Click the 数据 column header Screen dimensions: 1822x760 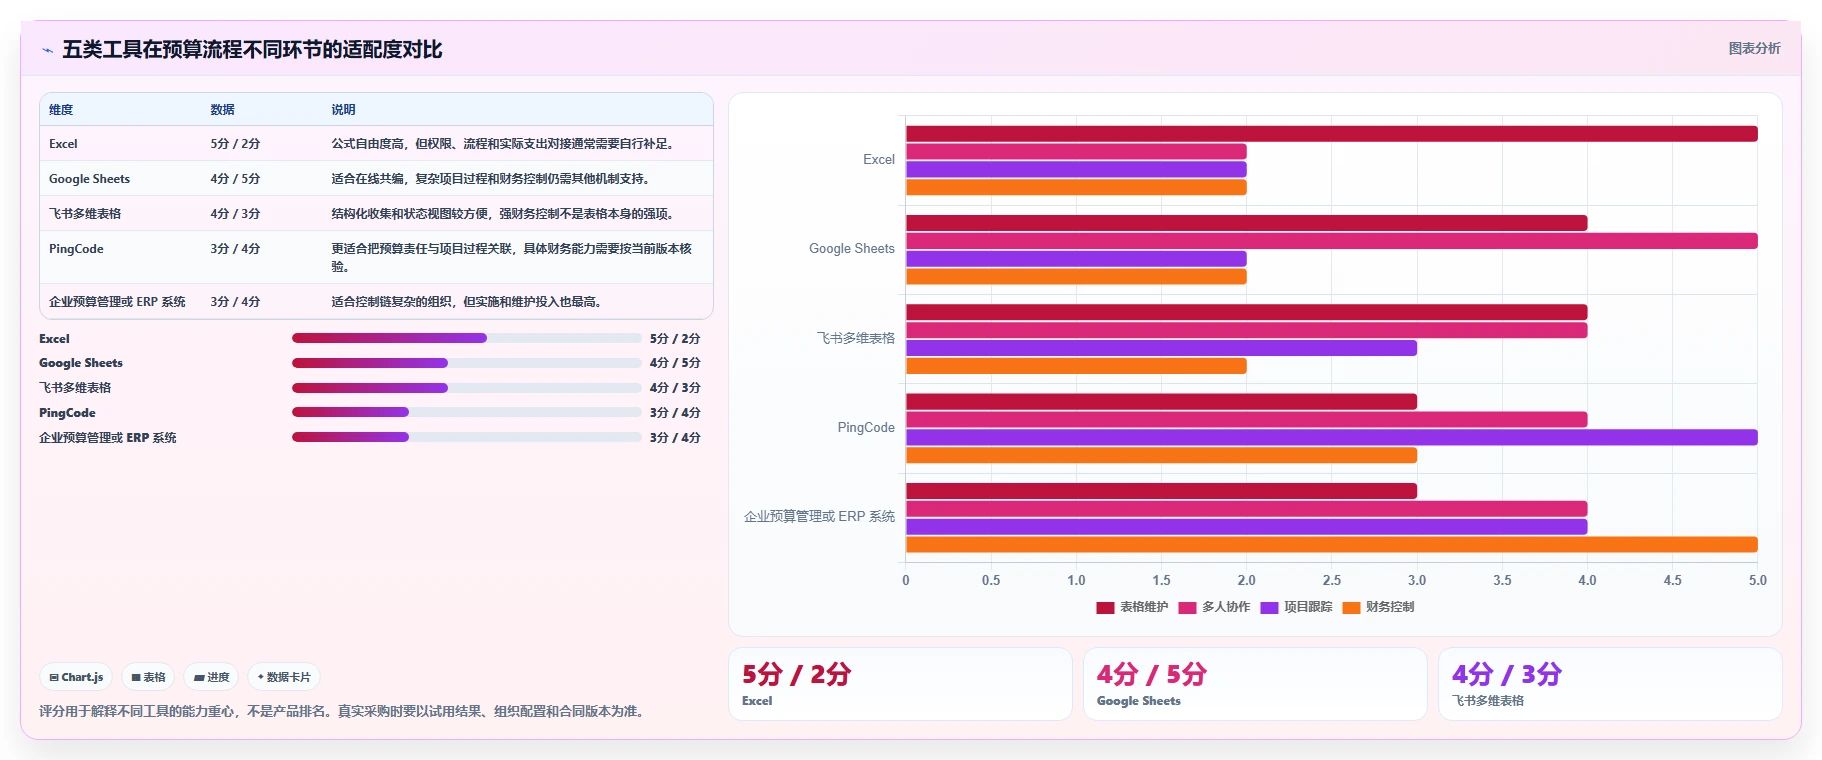(222, 110)
